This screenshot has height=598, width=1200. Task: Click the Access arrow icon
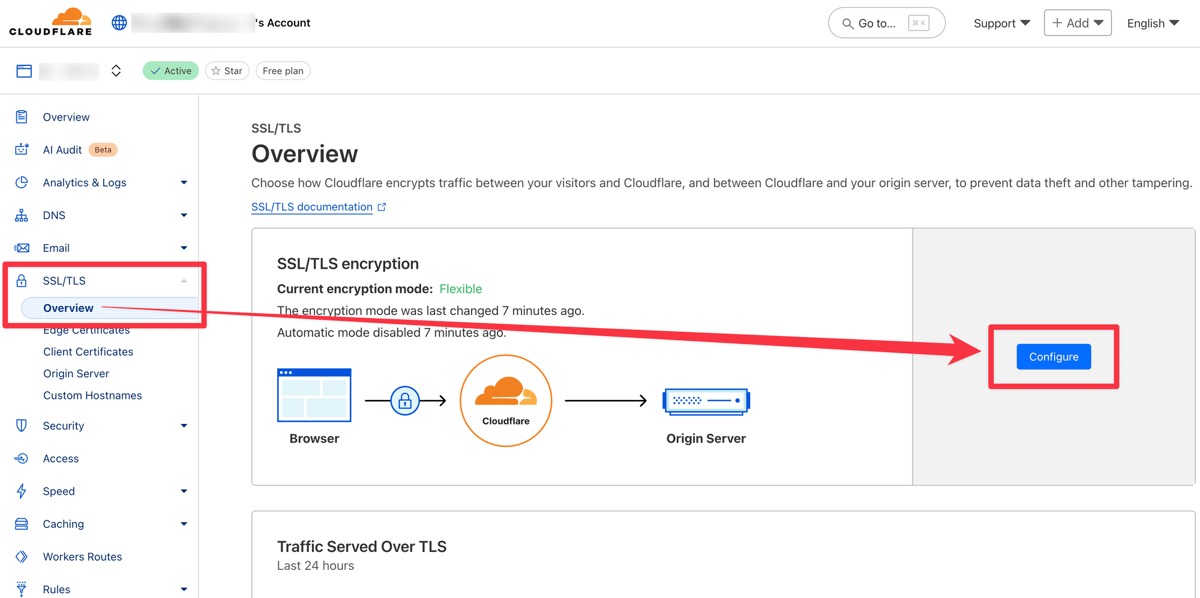[21, 459]
